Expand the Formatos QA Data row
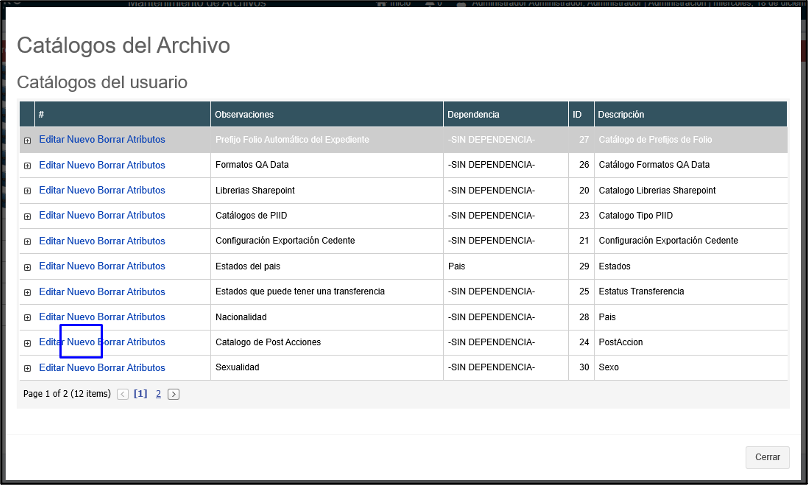This screenshot has height=486, width=808. [27, 166]
